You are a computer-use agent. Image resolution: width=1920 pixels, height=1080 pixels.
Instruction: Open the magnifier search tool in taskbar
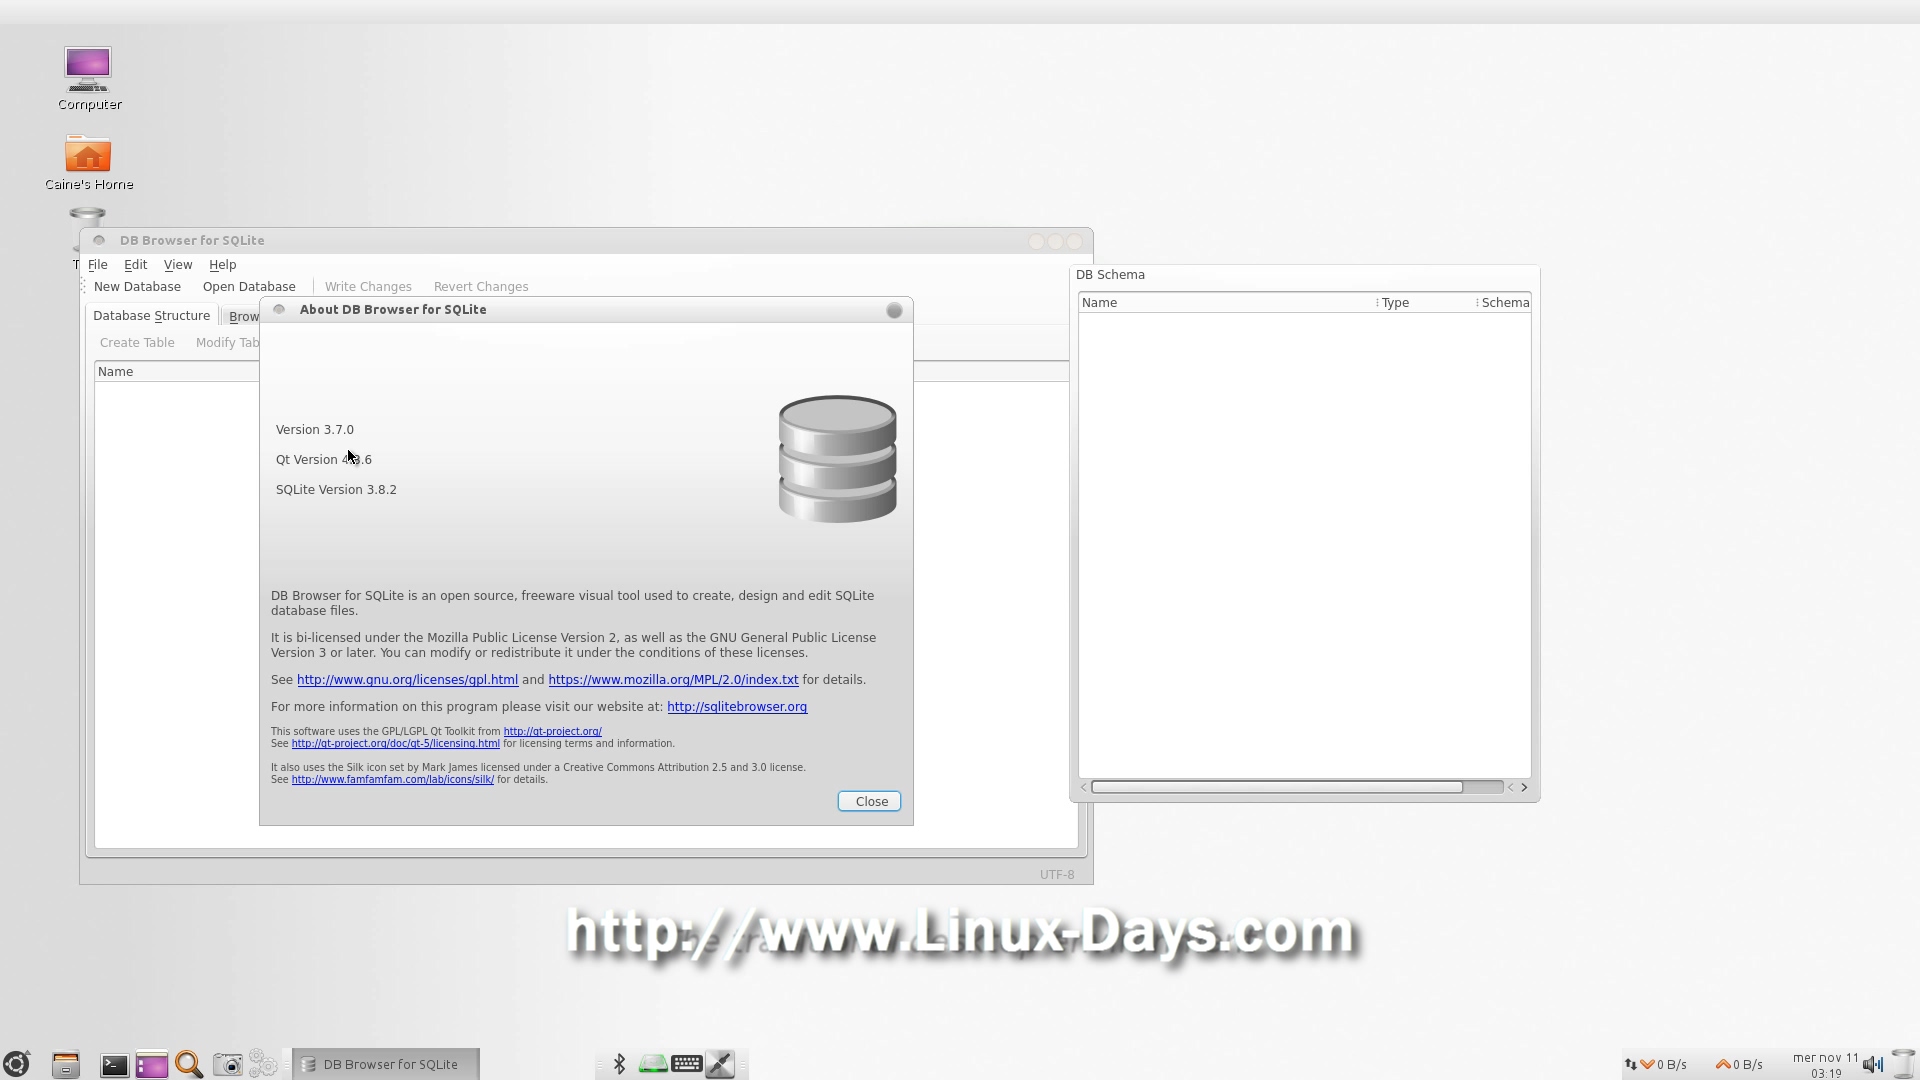[x=189, y=1064]
